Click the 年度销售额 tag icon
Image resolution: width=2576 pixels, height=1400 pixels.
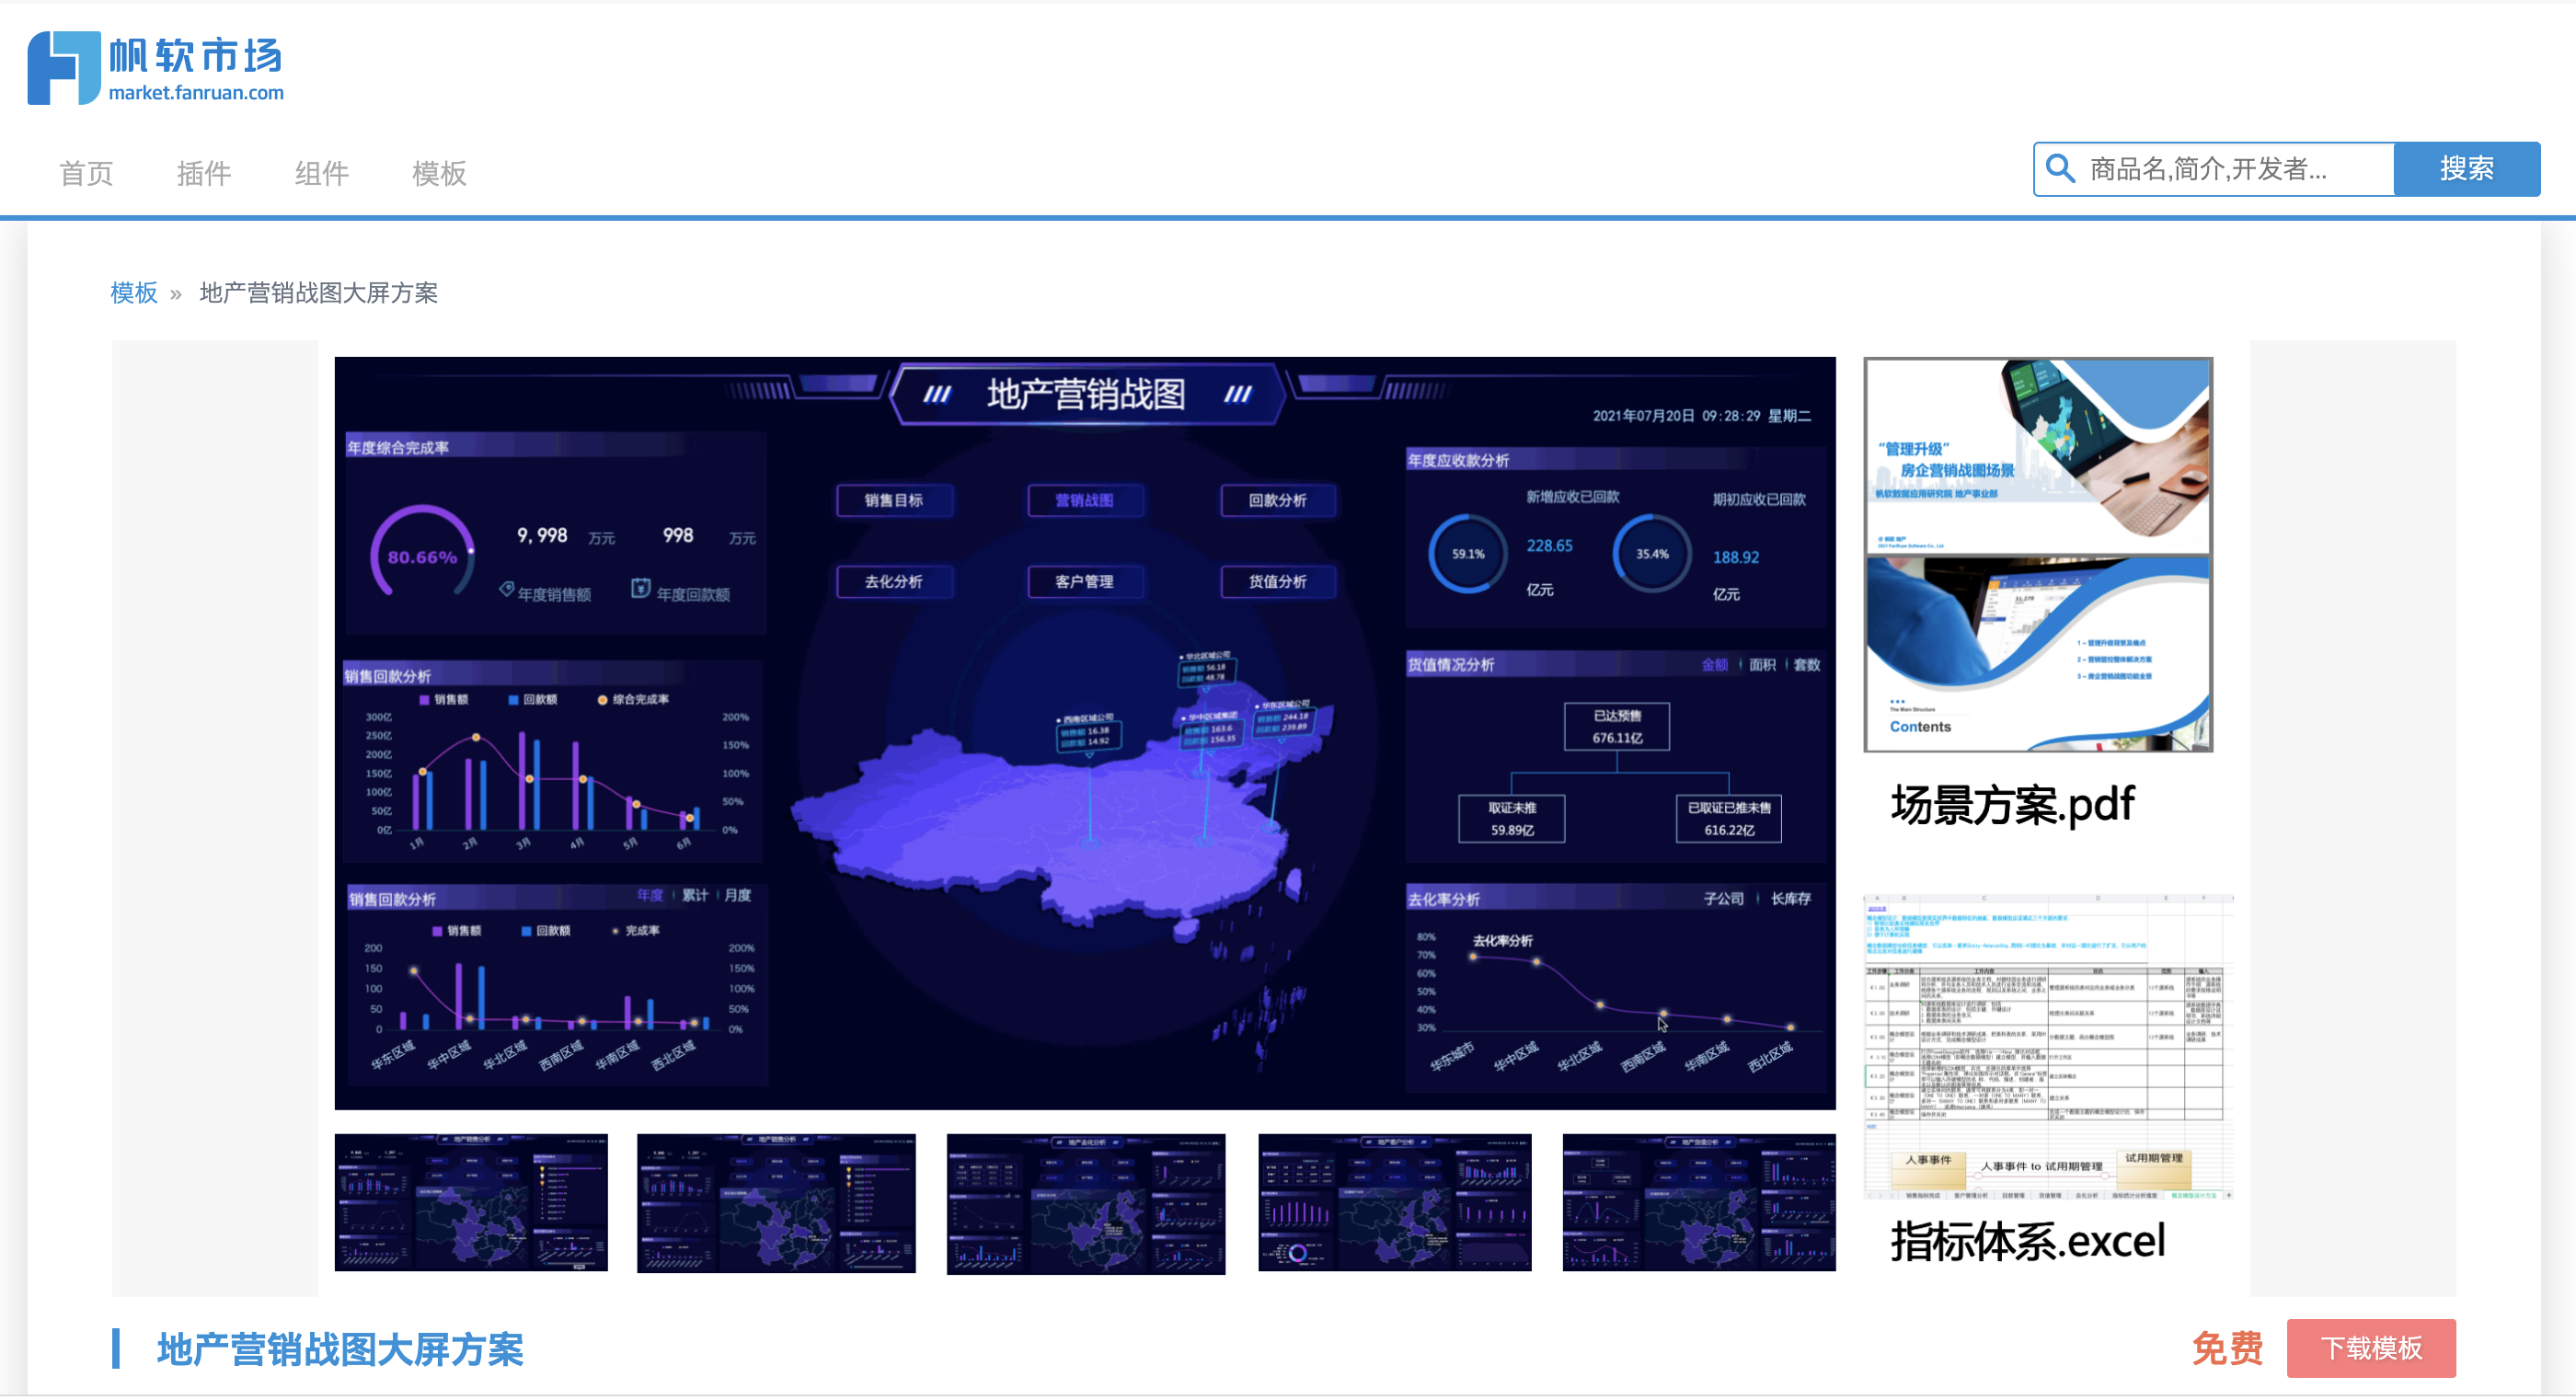[x=507, y=589]
